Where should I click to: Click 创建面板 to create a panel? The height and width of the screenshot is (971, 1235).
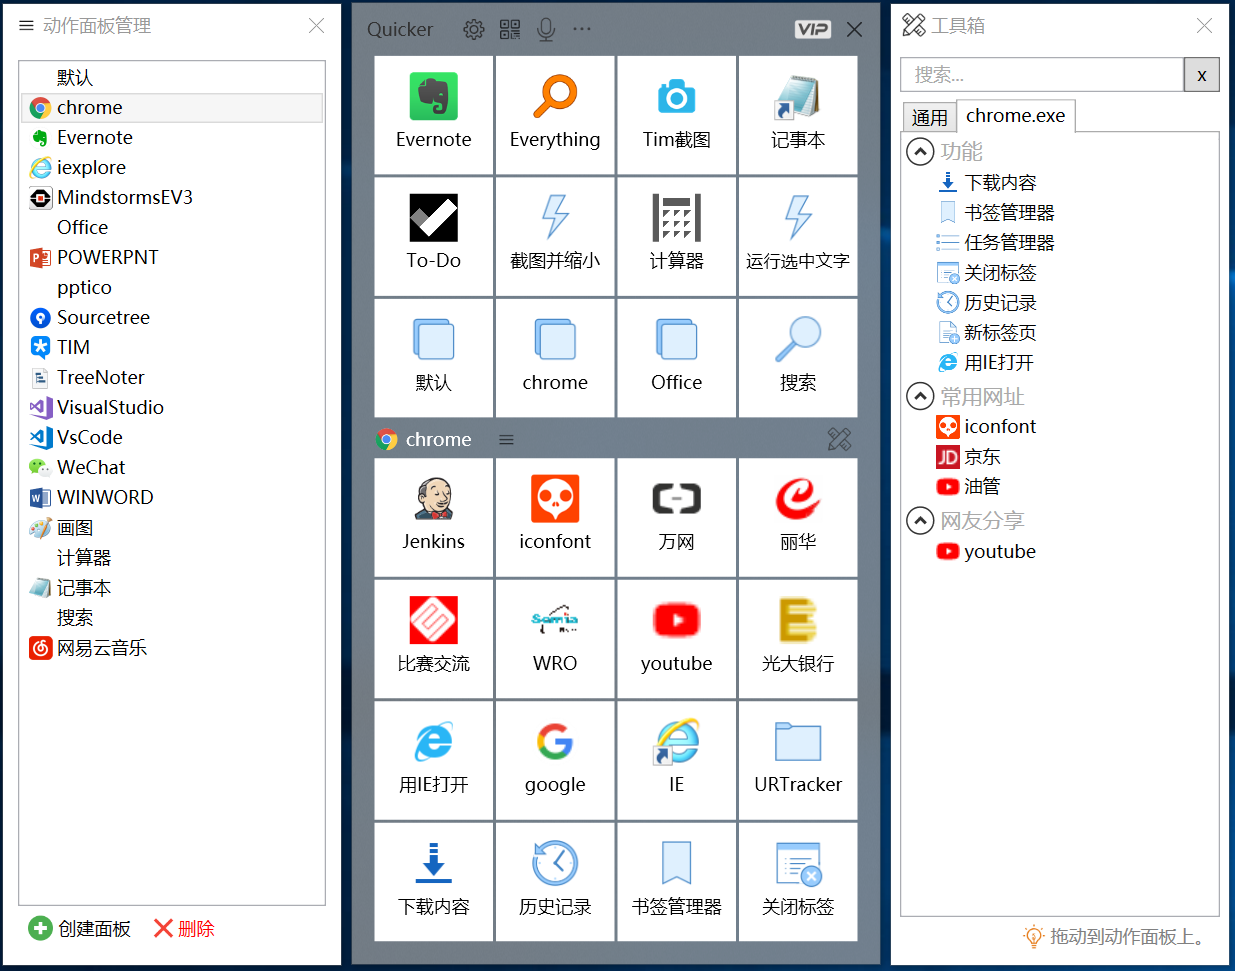click(x=80, y=929)
